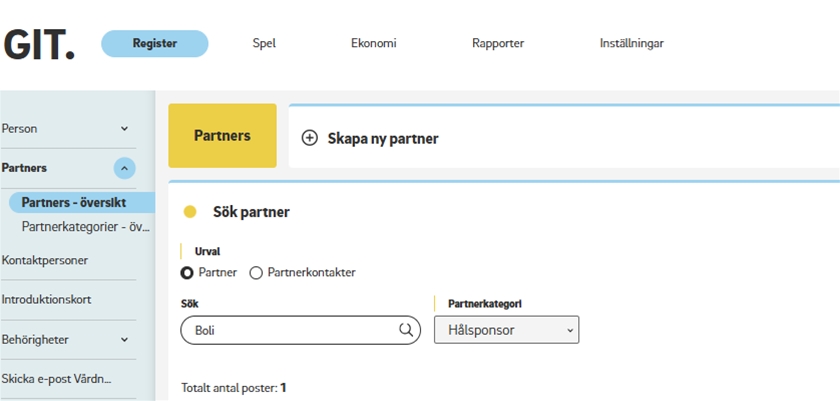Click the magnifying glass search icon

406,330
